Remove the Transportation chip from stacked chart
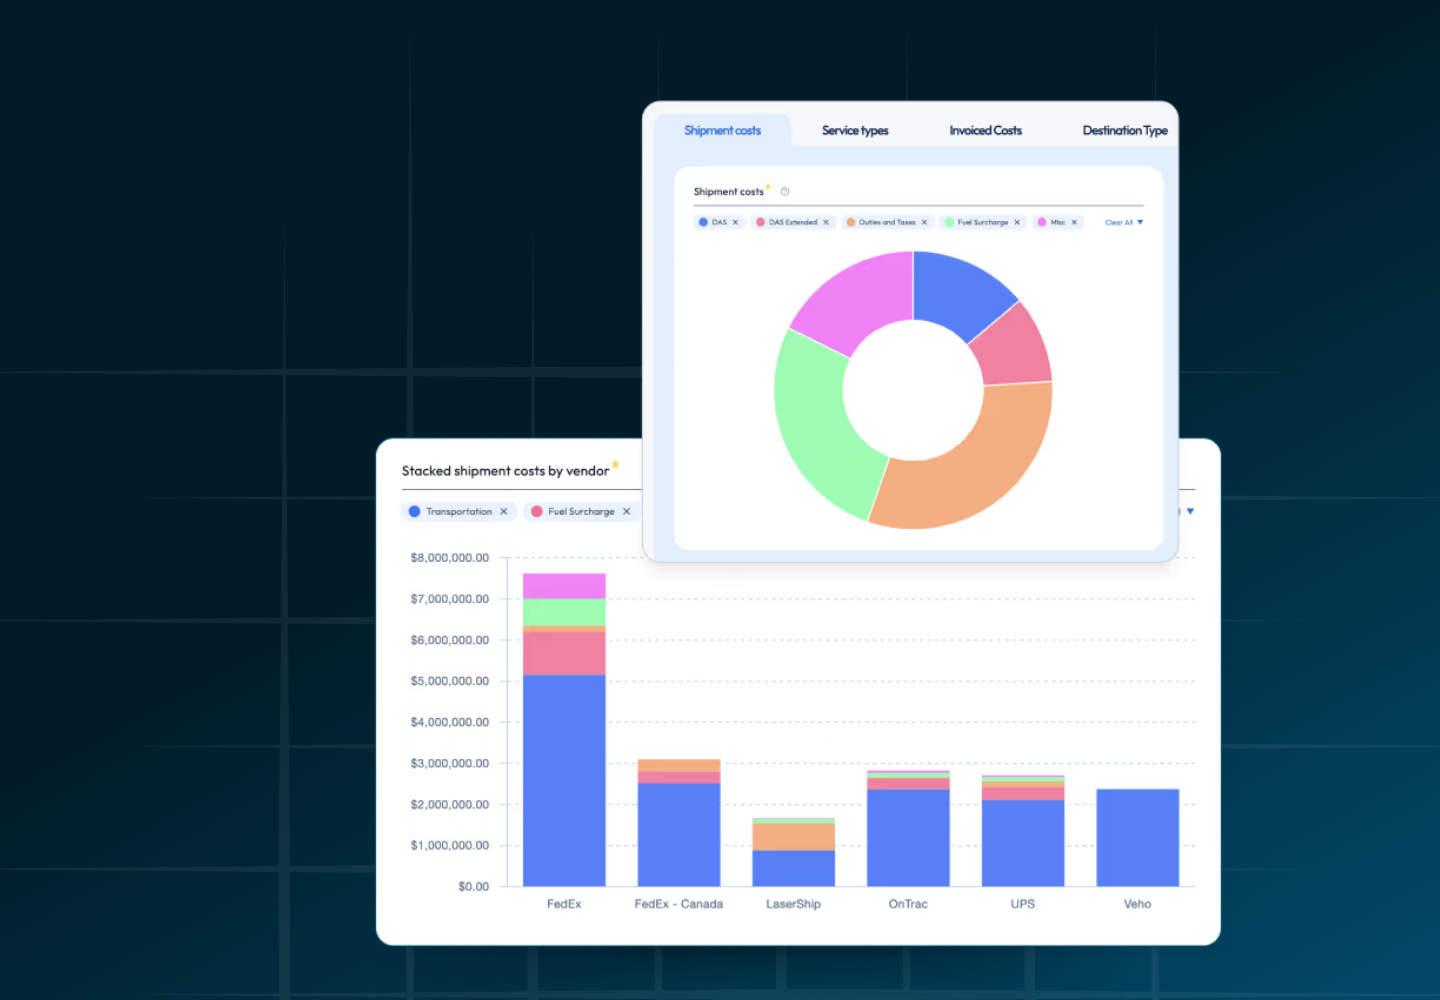This screenshot has width=1440, height=1000. point(503,511)
